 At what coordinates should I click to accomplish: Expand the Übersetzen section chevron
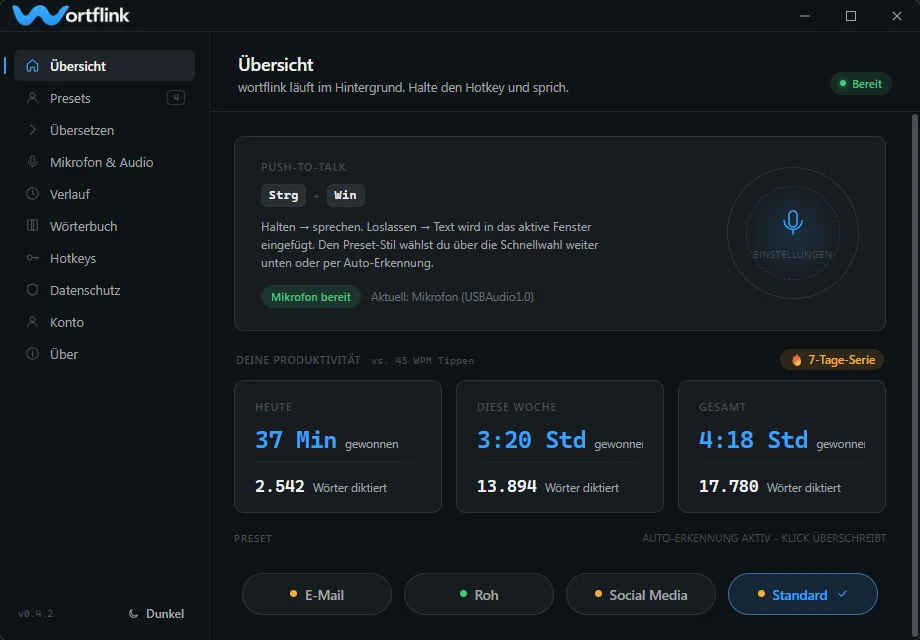tap(33, 130)
